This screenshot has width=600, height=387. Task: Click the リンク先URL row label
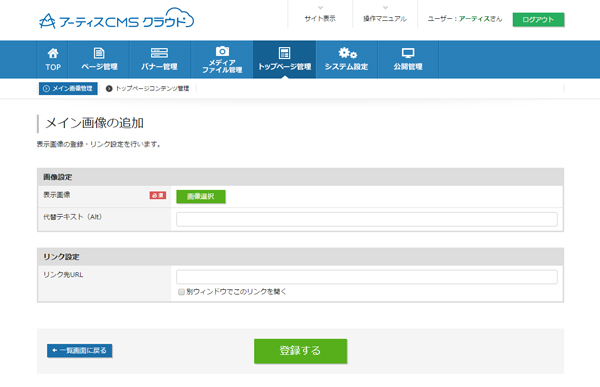[63, 274]
